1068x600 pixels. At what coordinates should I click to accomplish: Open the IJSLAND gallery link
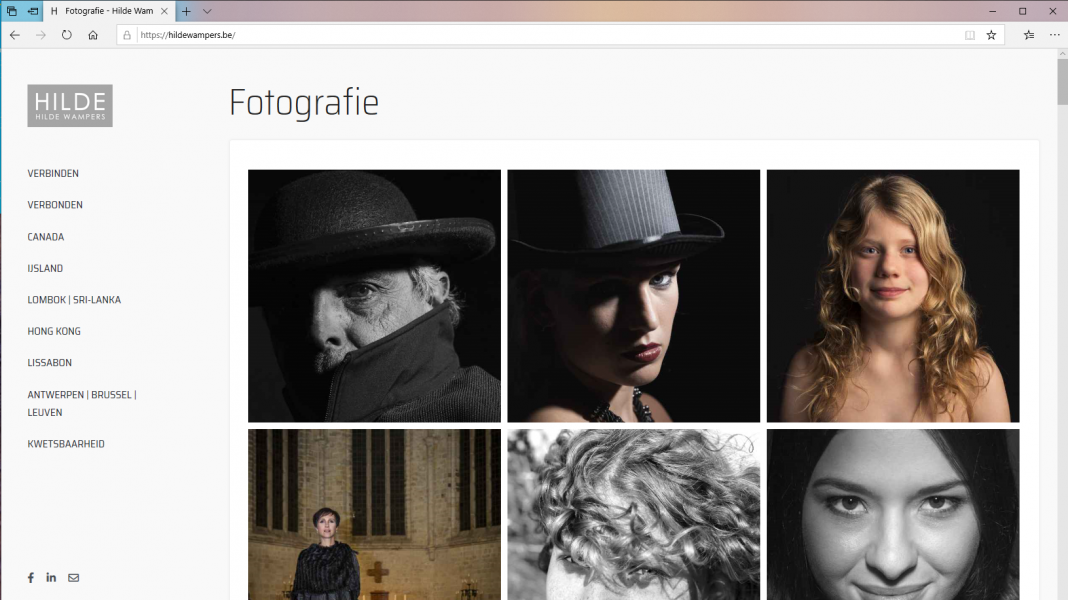pyautogui.click(x=45, y=268)
